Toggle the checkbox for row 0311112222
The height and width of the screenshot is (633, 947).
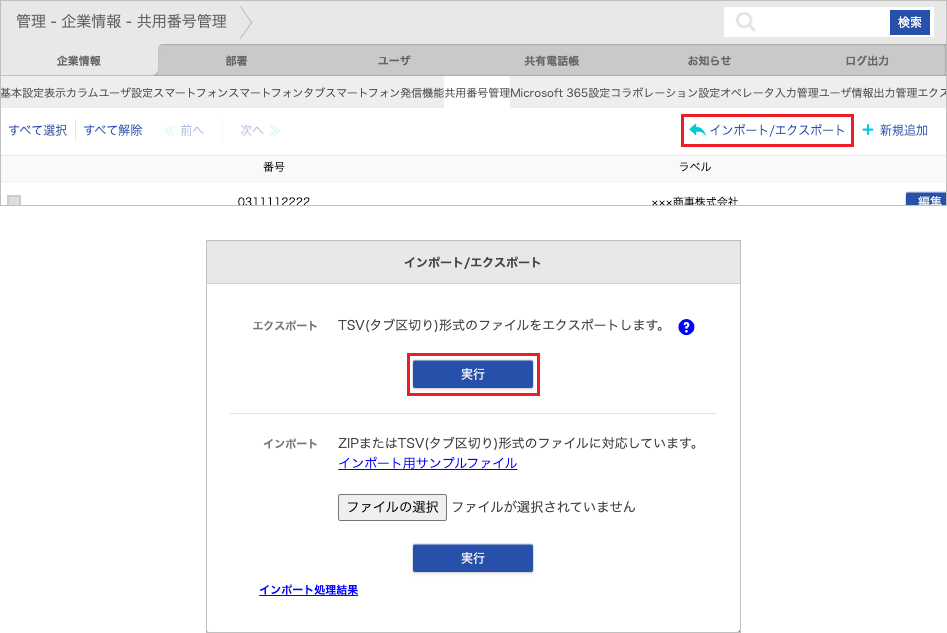coord(14,200)
